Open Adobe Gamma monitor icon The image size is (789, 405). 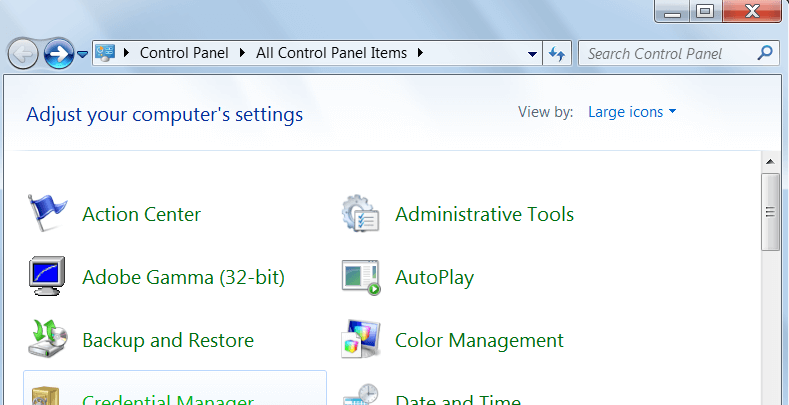[48, 276]
